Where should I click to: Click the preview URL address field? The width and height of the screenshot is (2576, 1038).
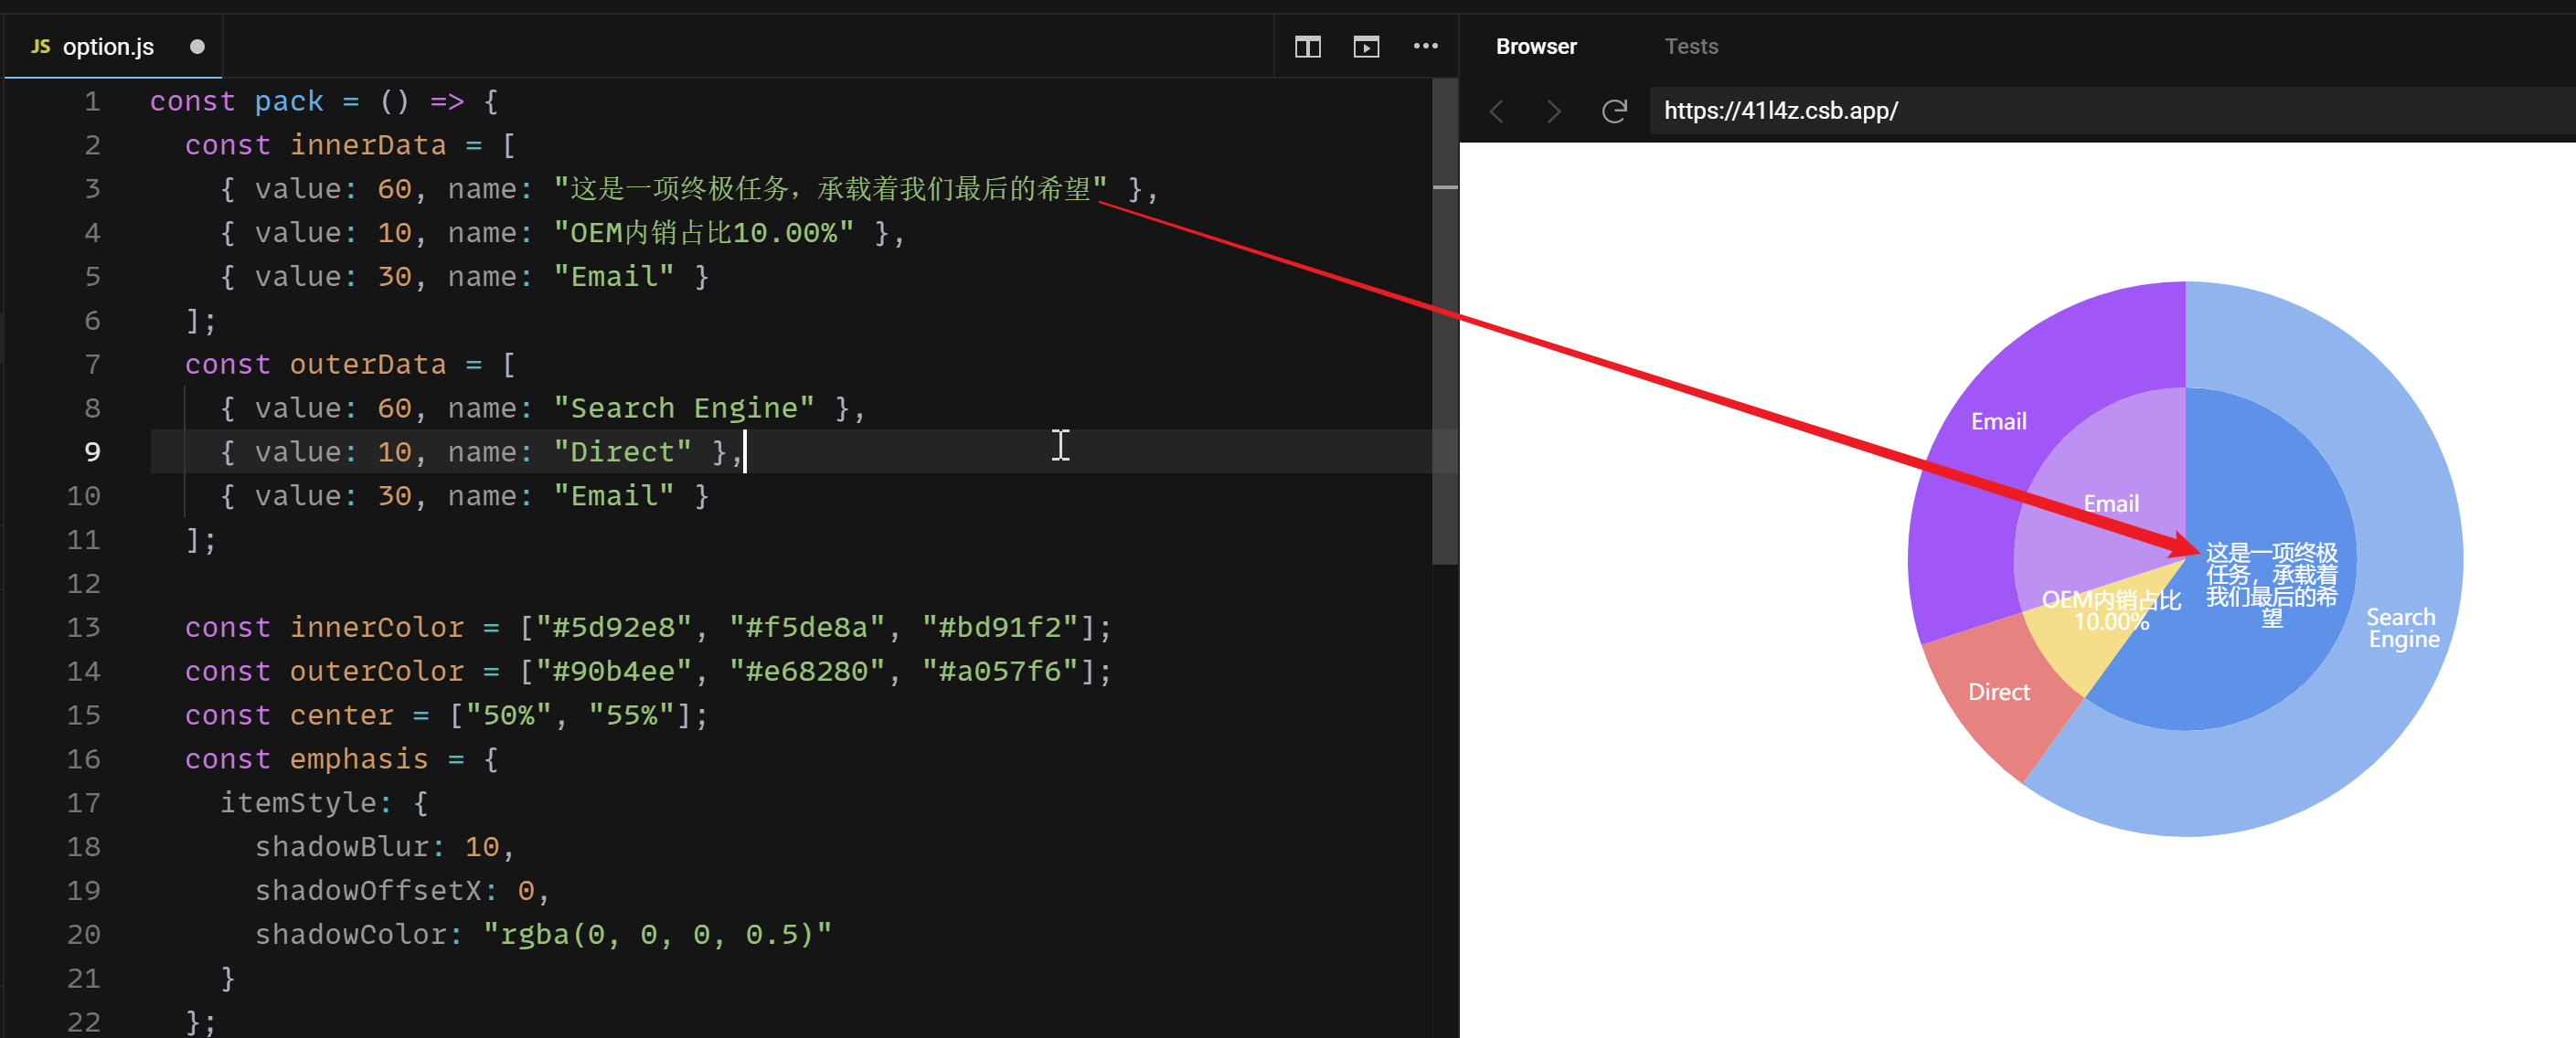pyautogui.click(x=2100, y=111)
